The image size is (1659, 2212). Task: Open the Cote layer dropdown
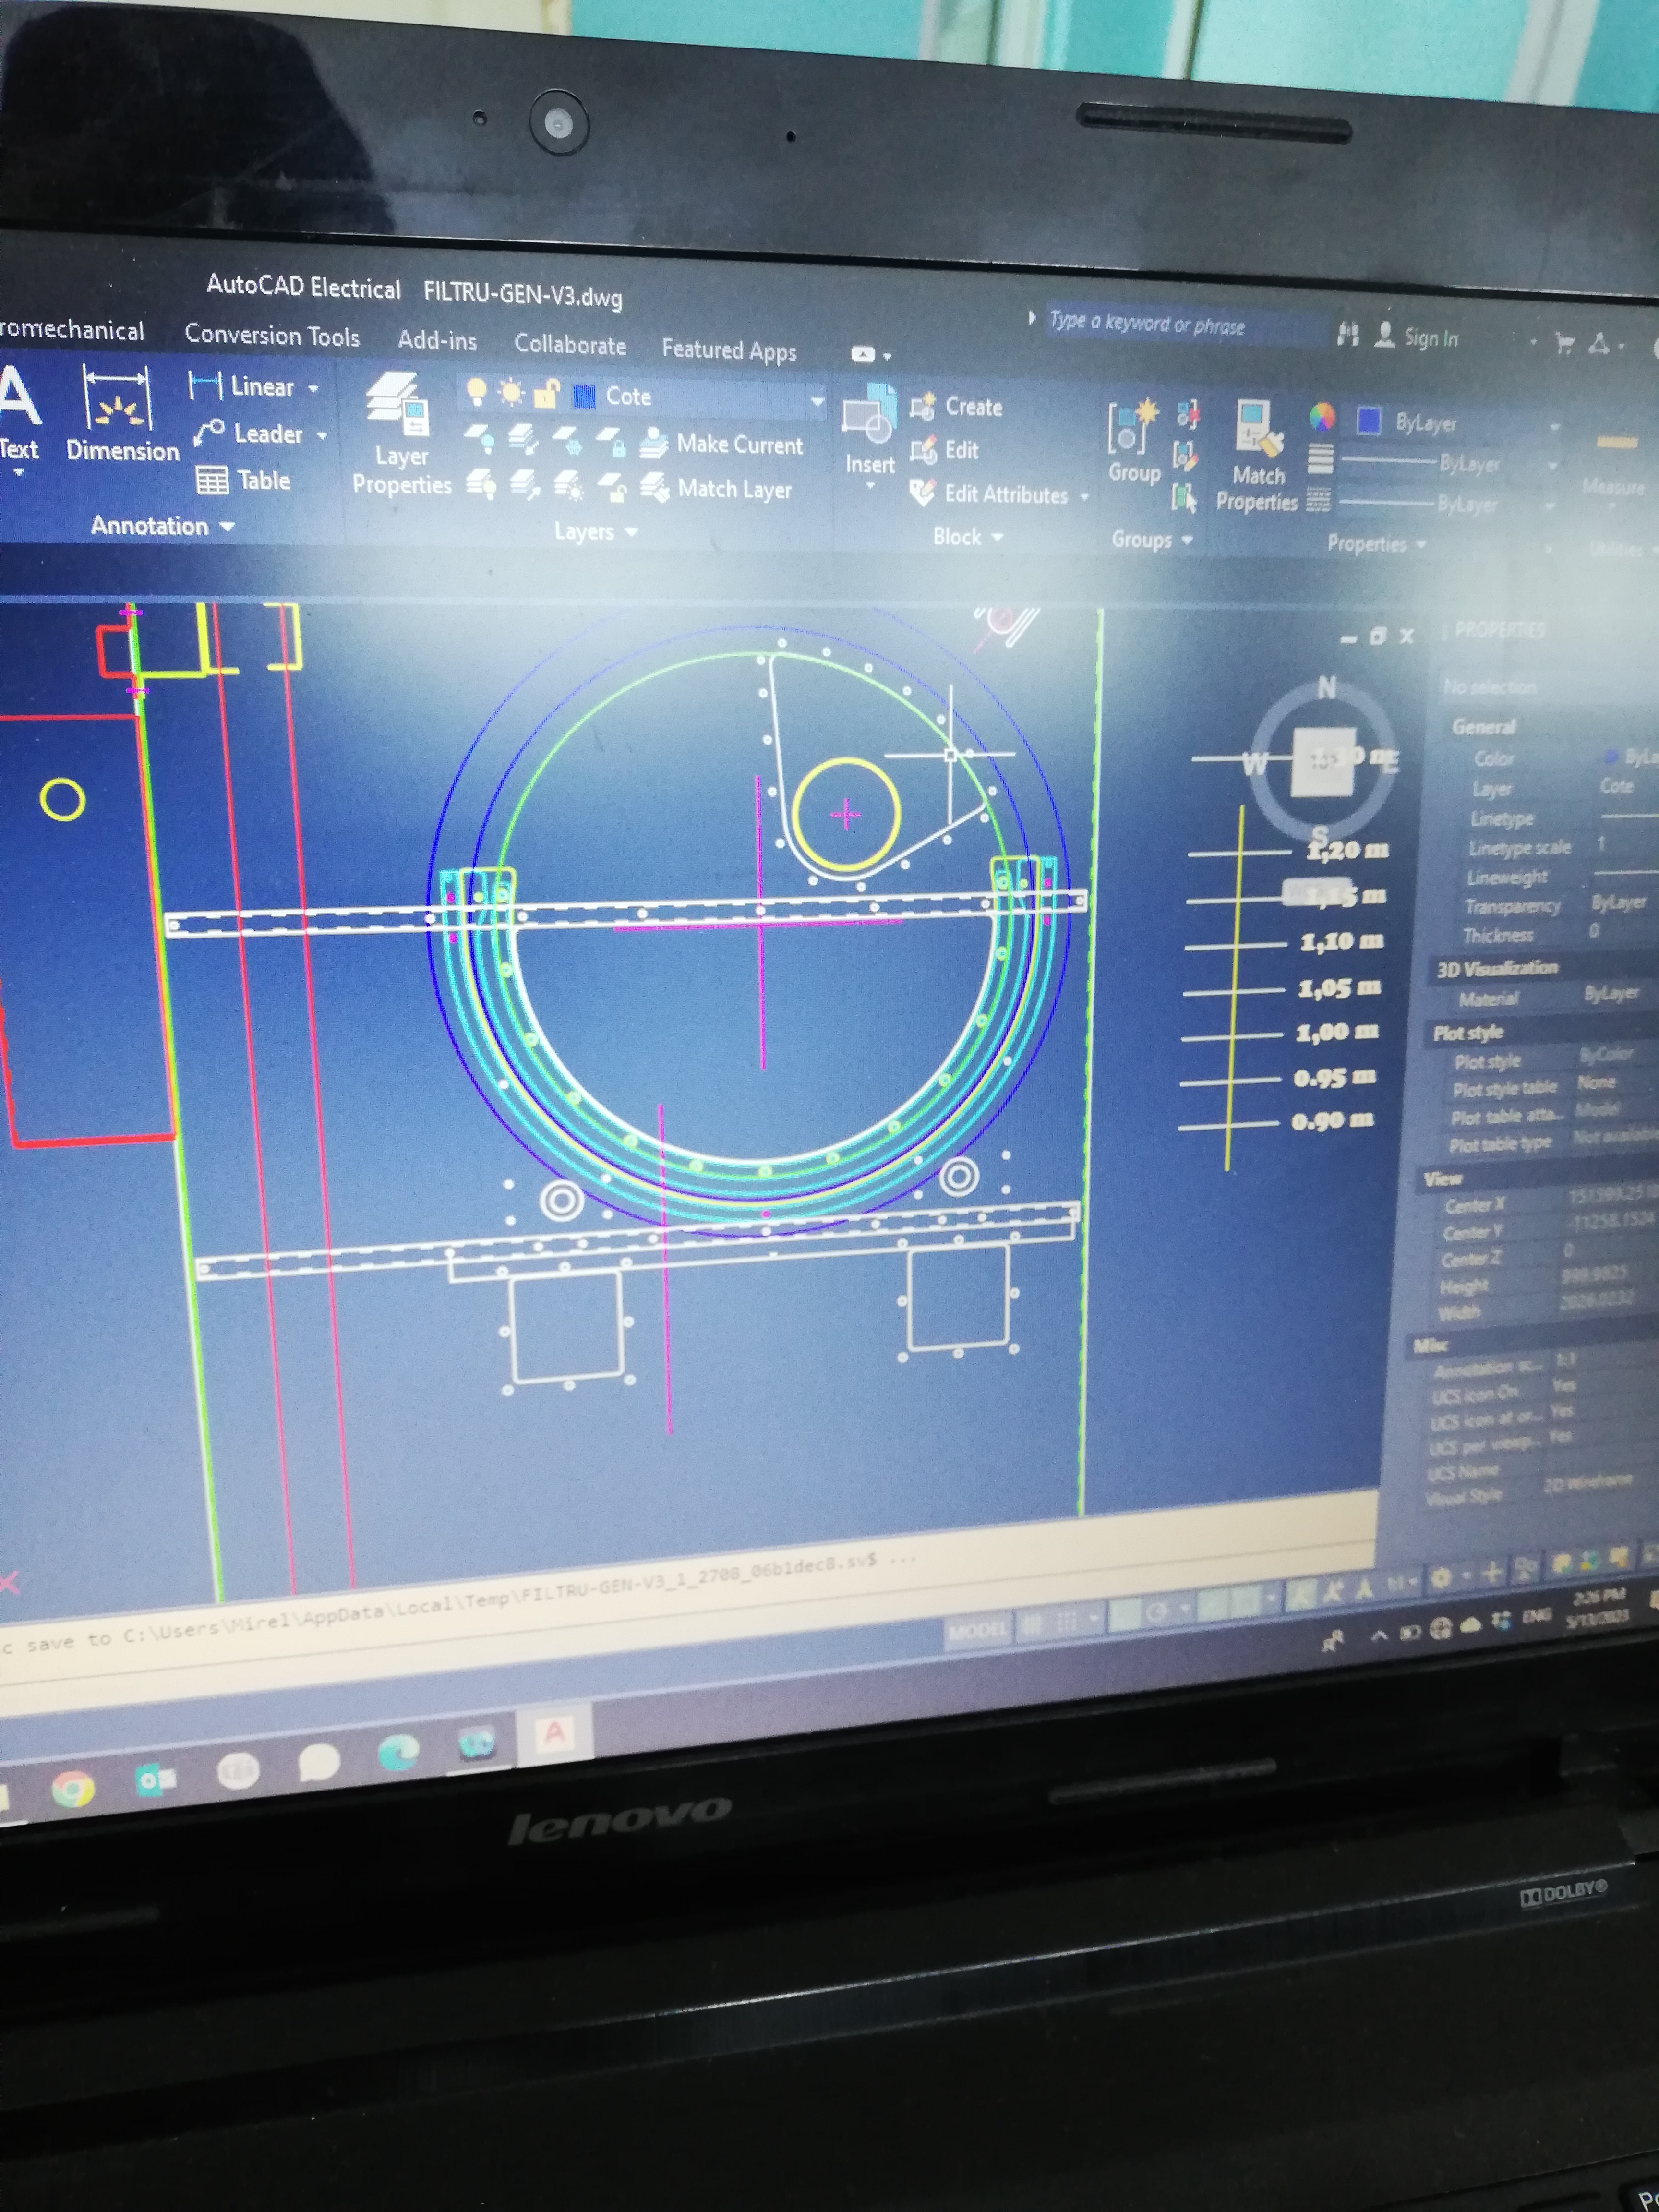(x=817, y=402)
